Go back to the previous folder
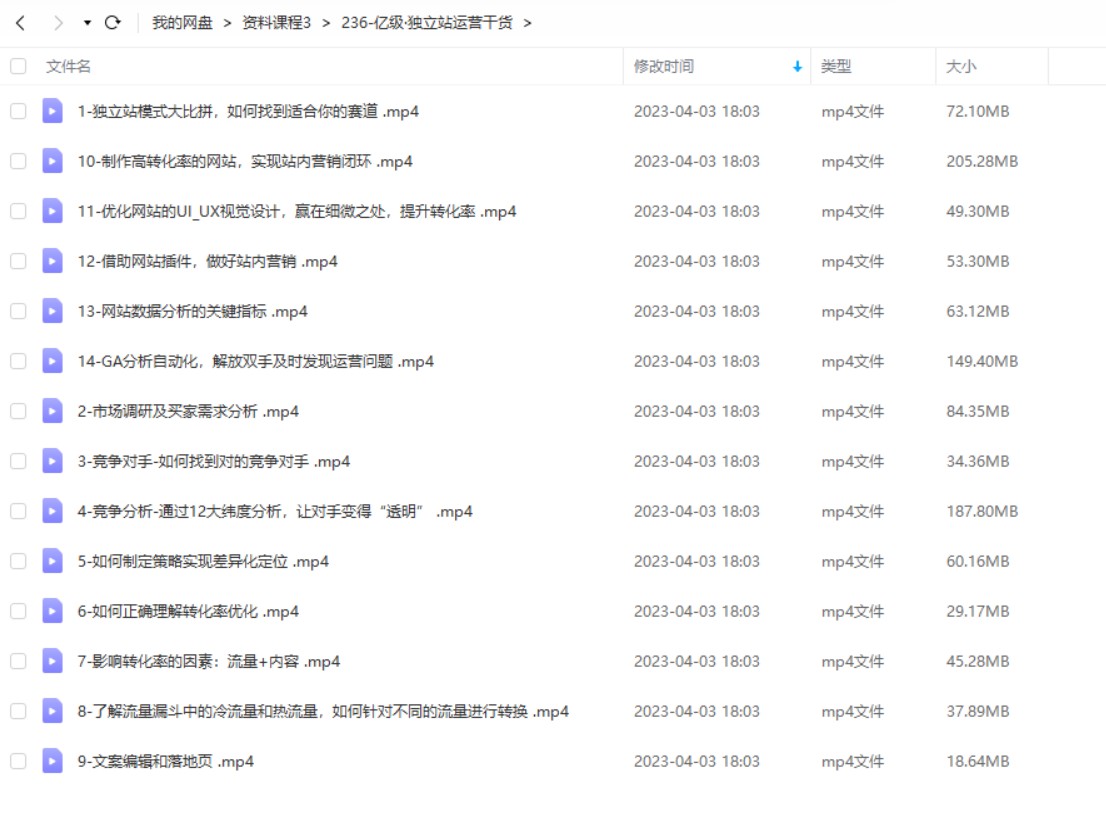Screen dimensions: 1106x833 point(20,23)
